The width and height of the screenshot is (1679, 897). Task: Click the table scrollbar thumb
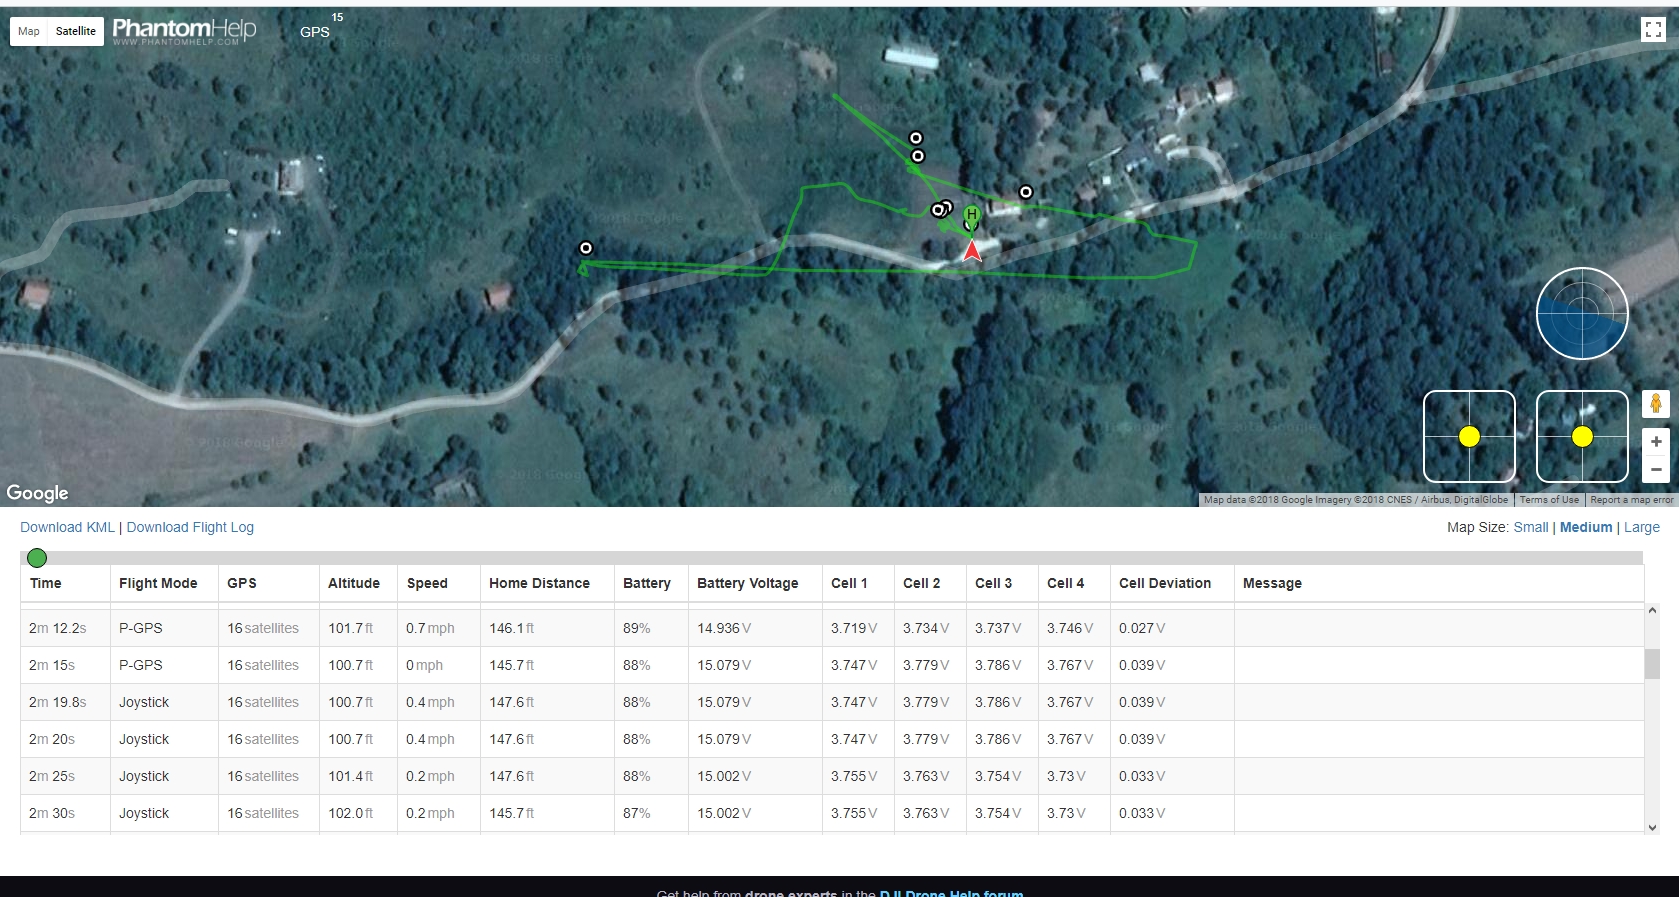click(x=1652, y=663)
